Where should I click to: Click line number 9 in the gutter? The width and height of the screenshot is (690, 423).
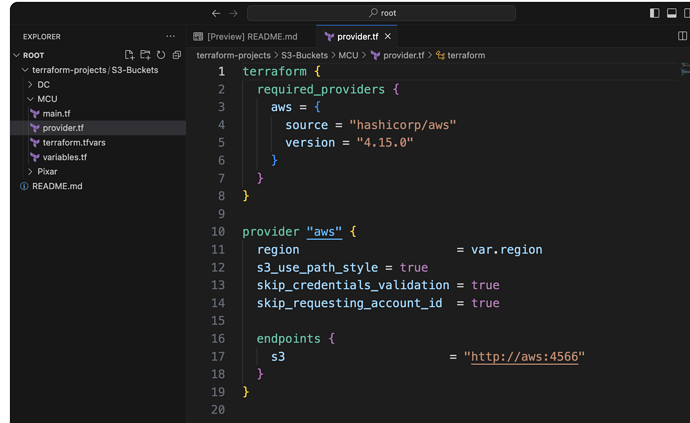[221, 214]
